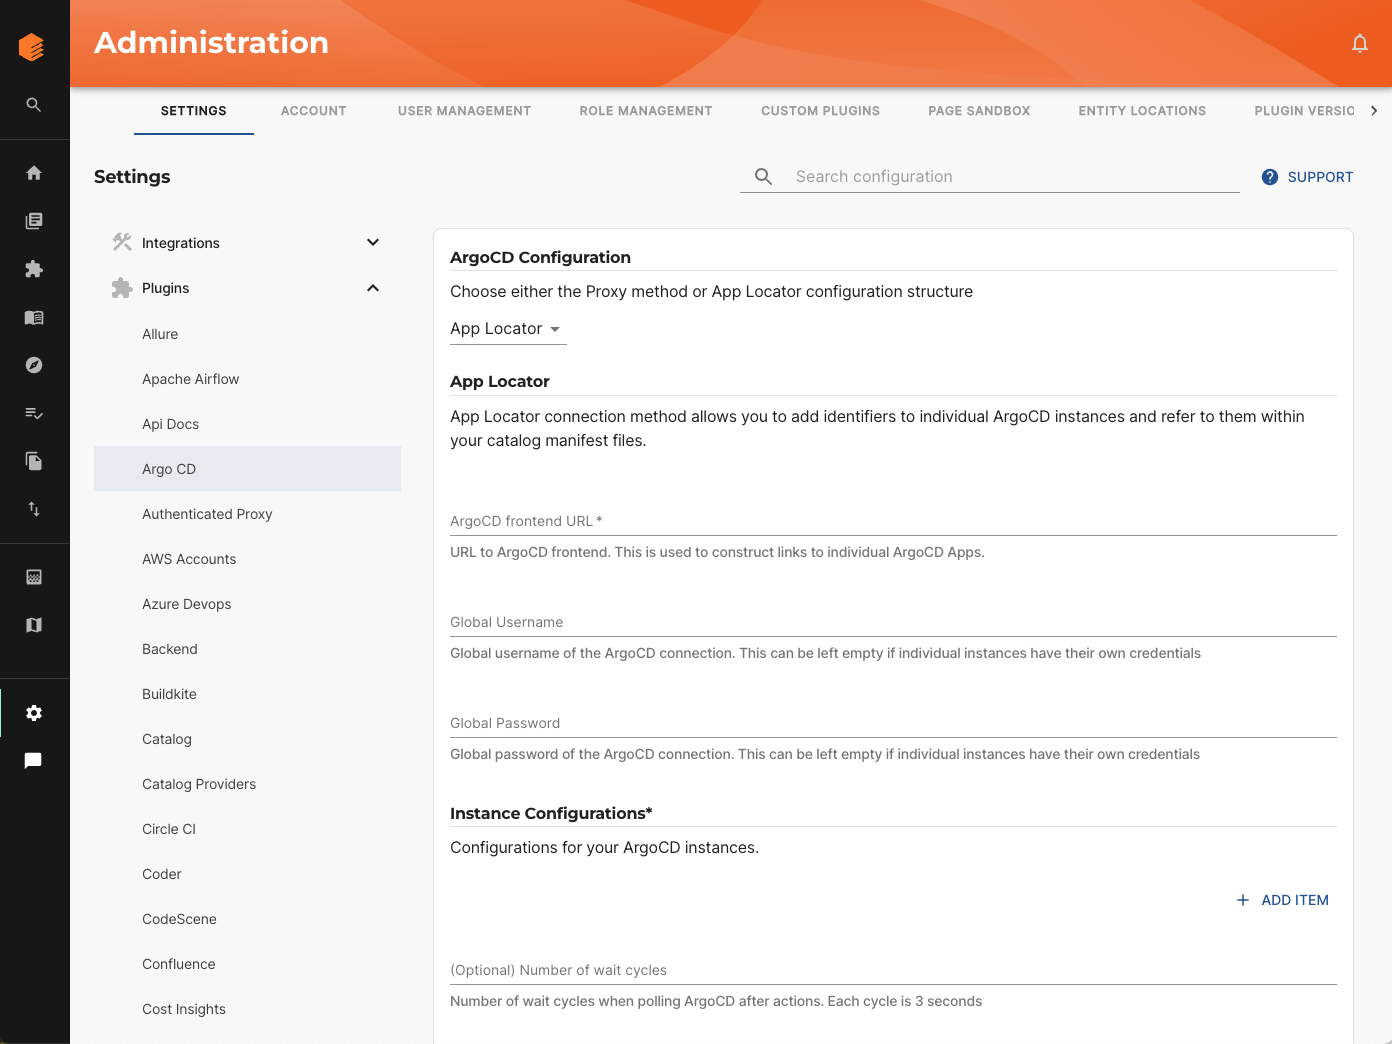Select Api Docs plugin settings

247,424
